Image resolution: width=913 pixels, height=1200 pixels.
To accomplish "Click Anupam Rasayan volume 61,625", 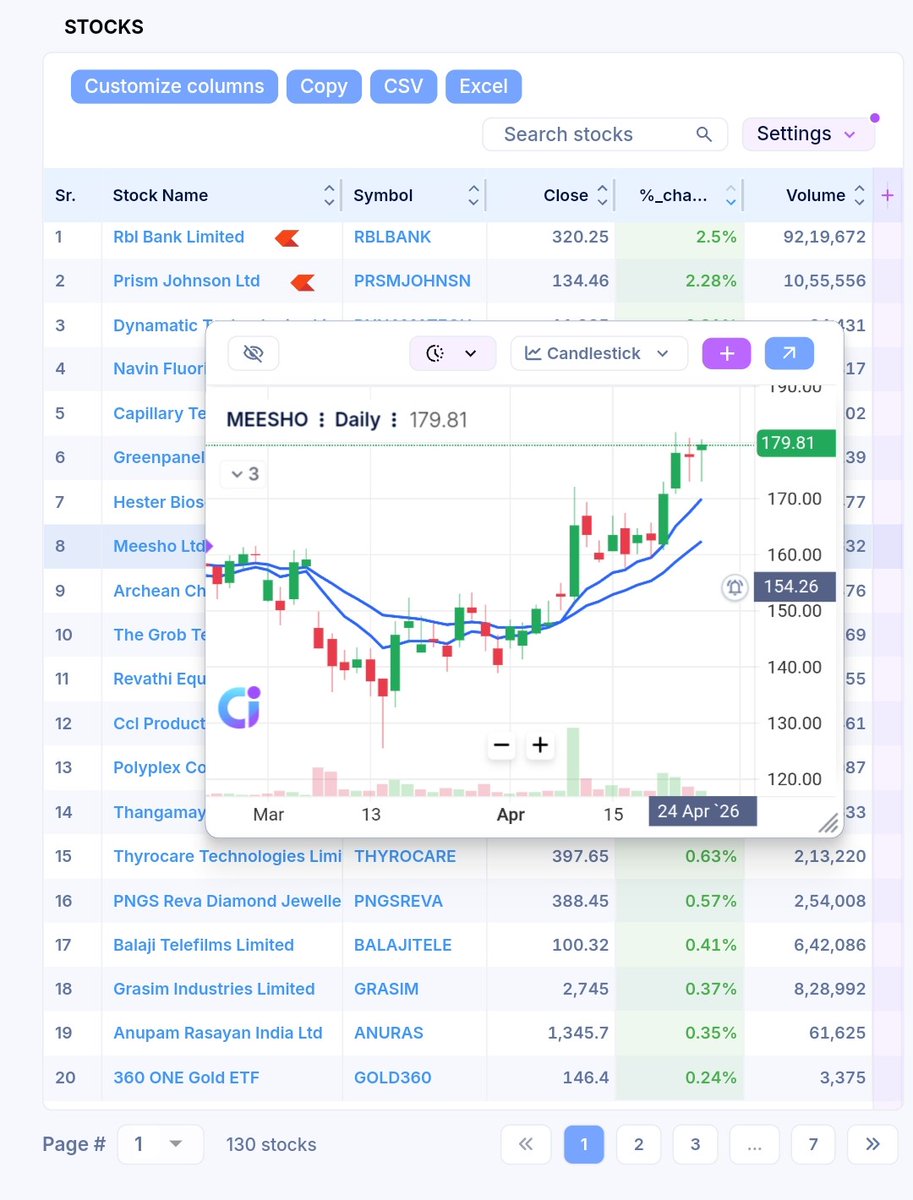I will (836, 1033).
